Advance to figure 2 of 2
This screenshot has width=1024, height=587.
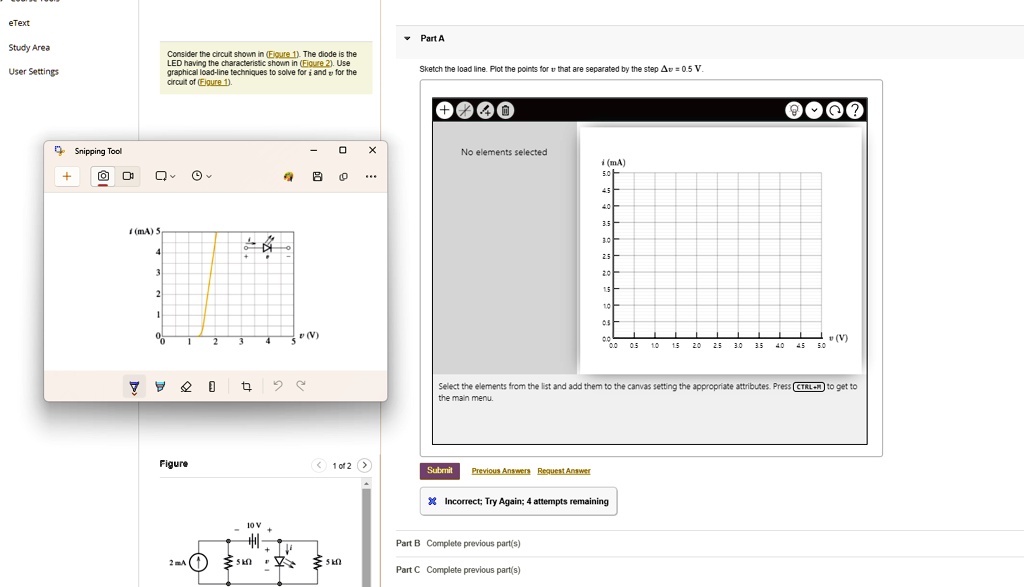pyautogui.click(x=363, y=464)
